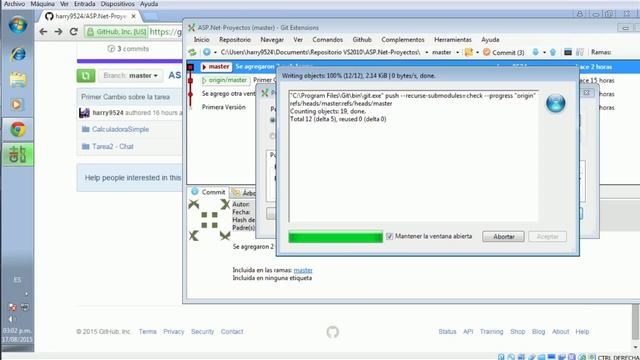This screenshot has width=640, height=360.
Task: Open the Git bash console icon
Action: [x=568, y=52]
